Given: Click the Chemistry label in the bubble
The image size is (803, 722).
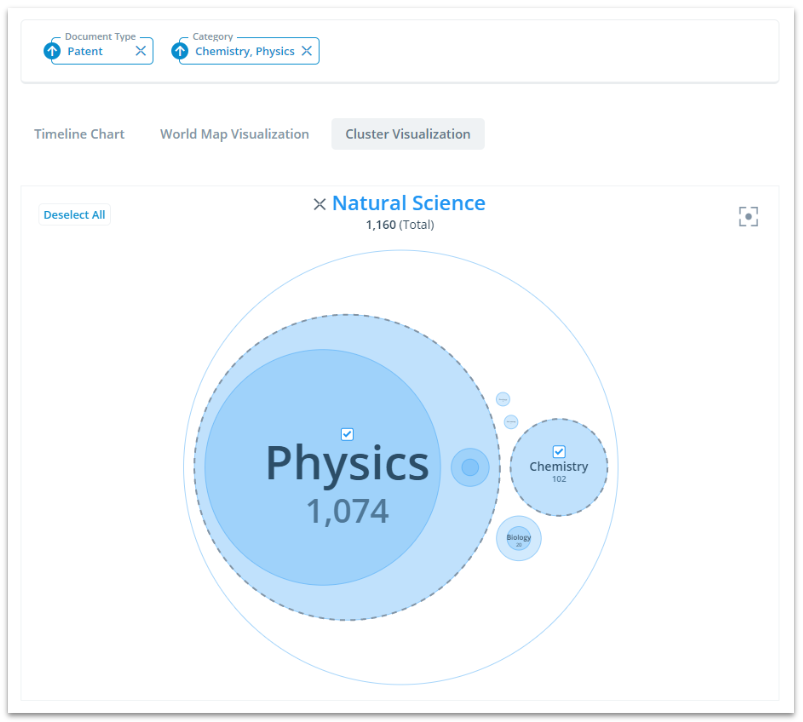Looking at the screenshot, I should click(x=559, y=466).
